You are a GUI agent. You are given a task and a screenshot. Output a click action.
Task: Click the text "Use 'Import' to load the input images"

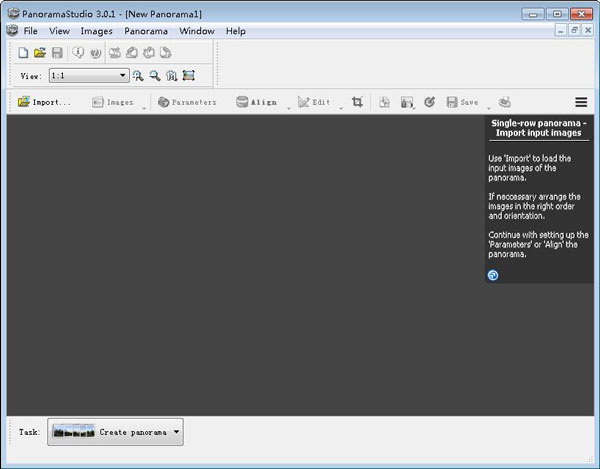530,163
